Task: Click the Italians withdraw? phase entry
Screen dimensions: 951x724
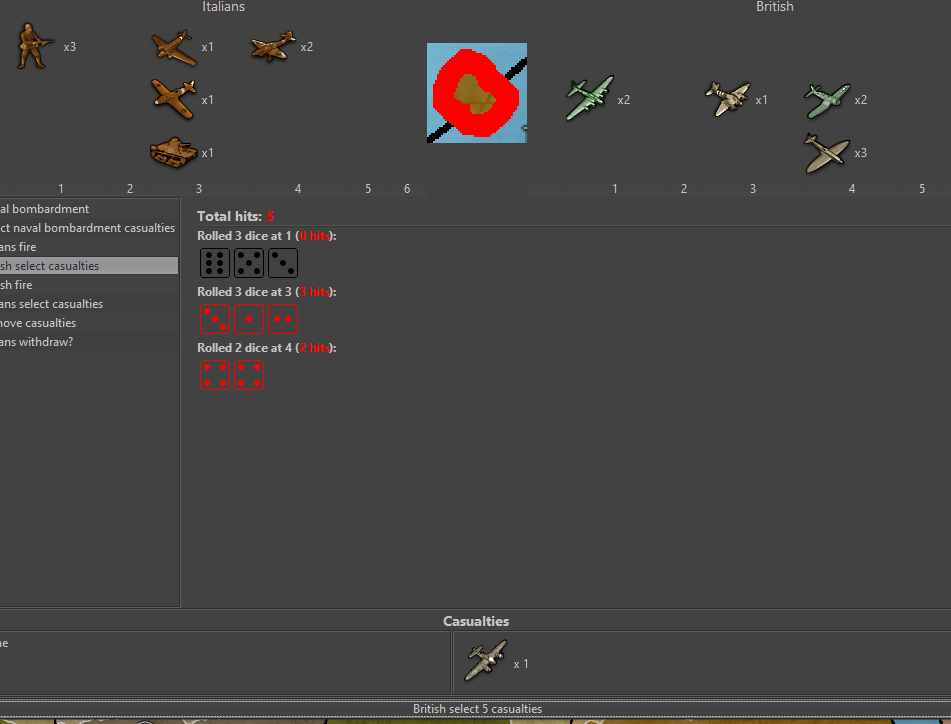Action: (x=60, y=341)
